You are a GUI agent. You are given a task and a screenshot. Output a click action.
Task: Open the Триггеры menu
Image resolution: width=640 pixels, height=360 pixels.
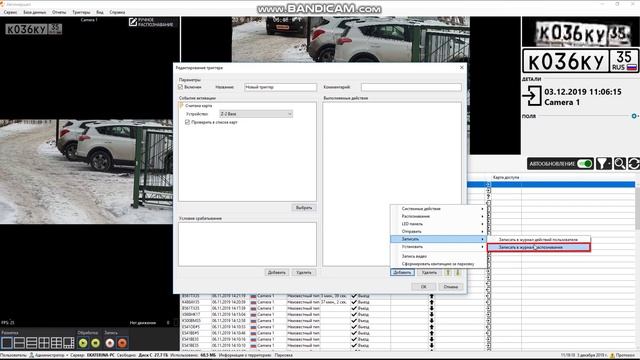[81, 12]
